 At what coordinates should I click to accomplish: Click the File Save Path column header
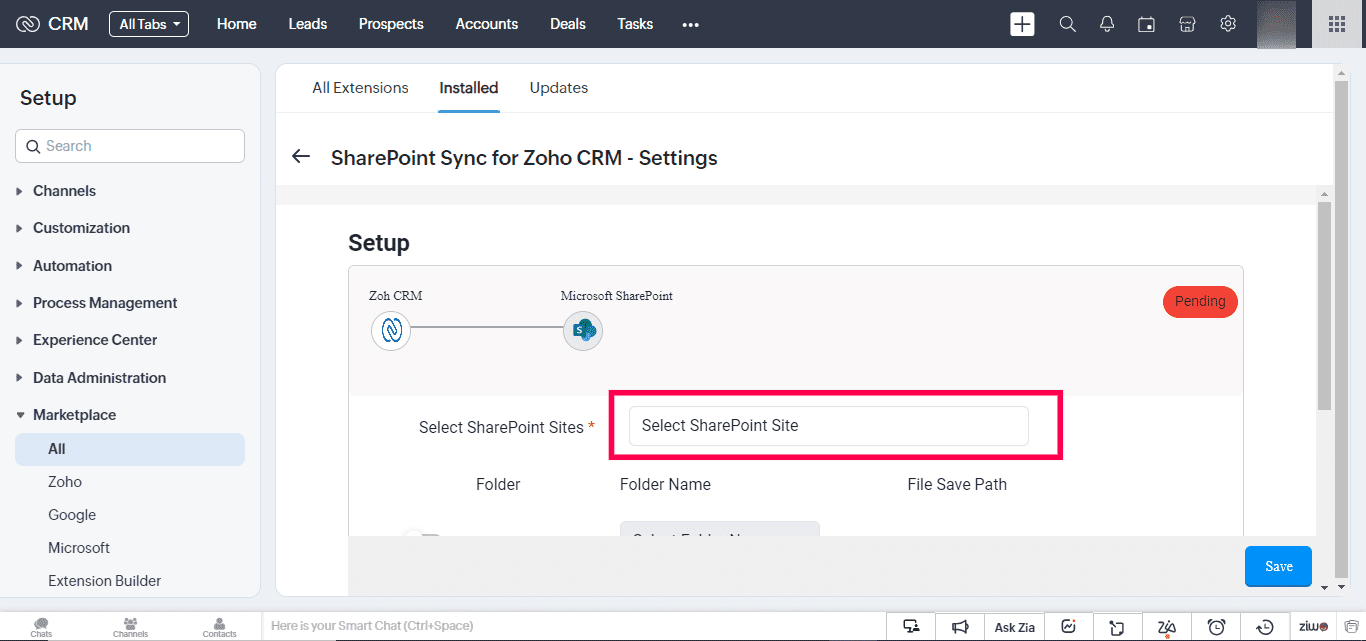[957, 484]
